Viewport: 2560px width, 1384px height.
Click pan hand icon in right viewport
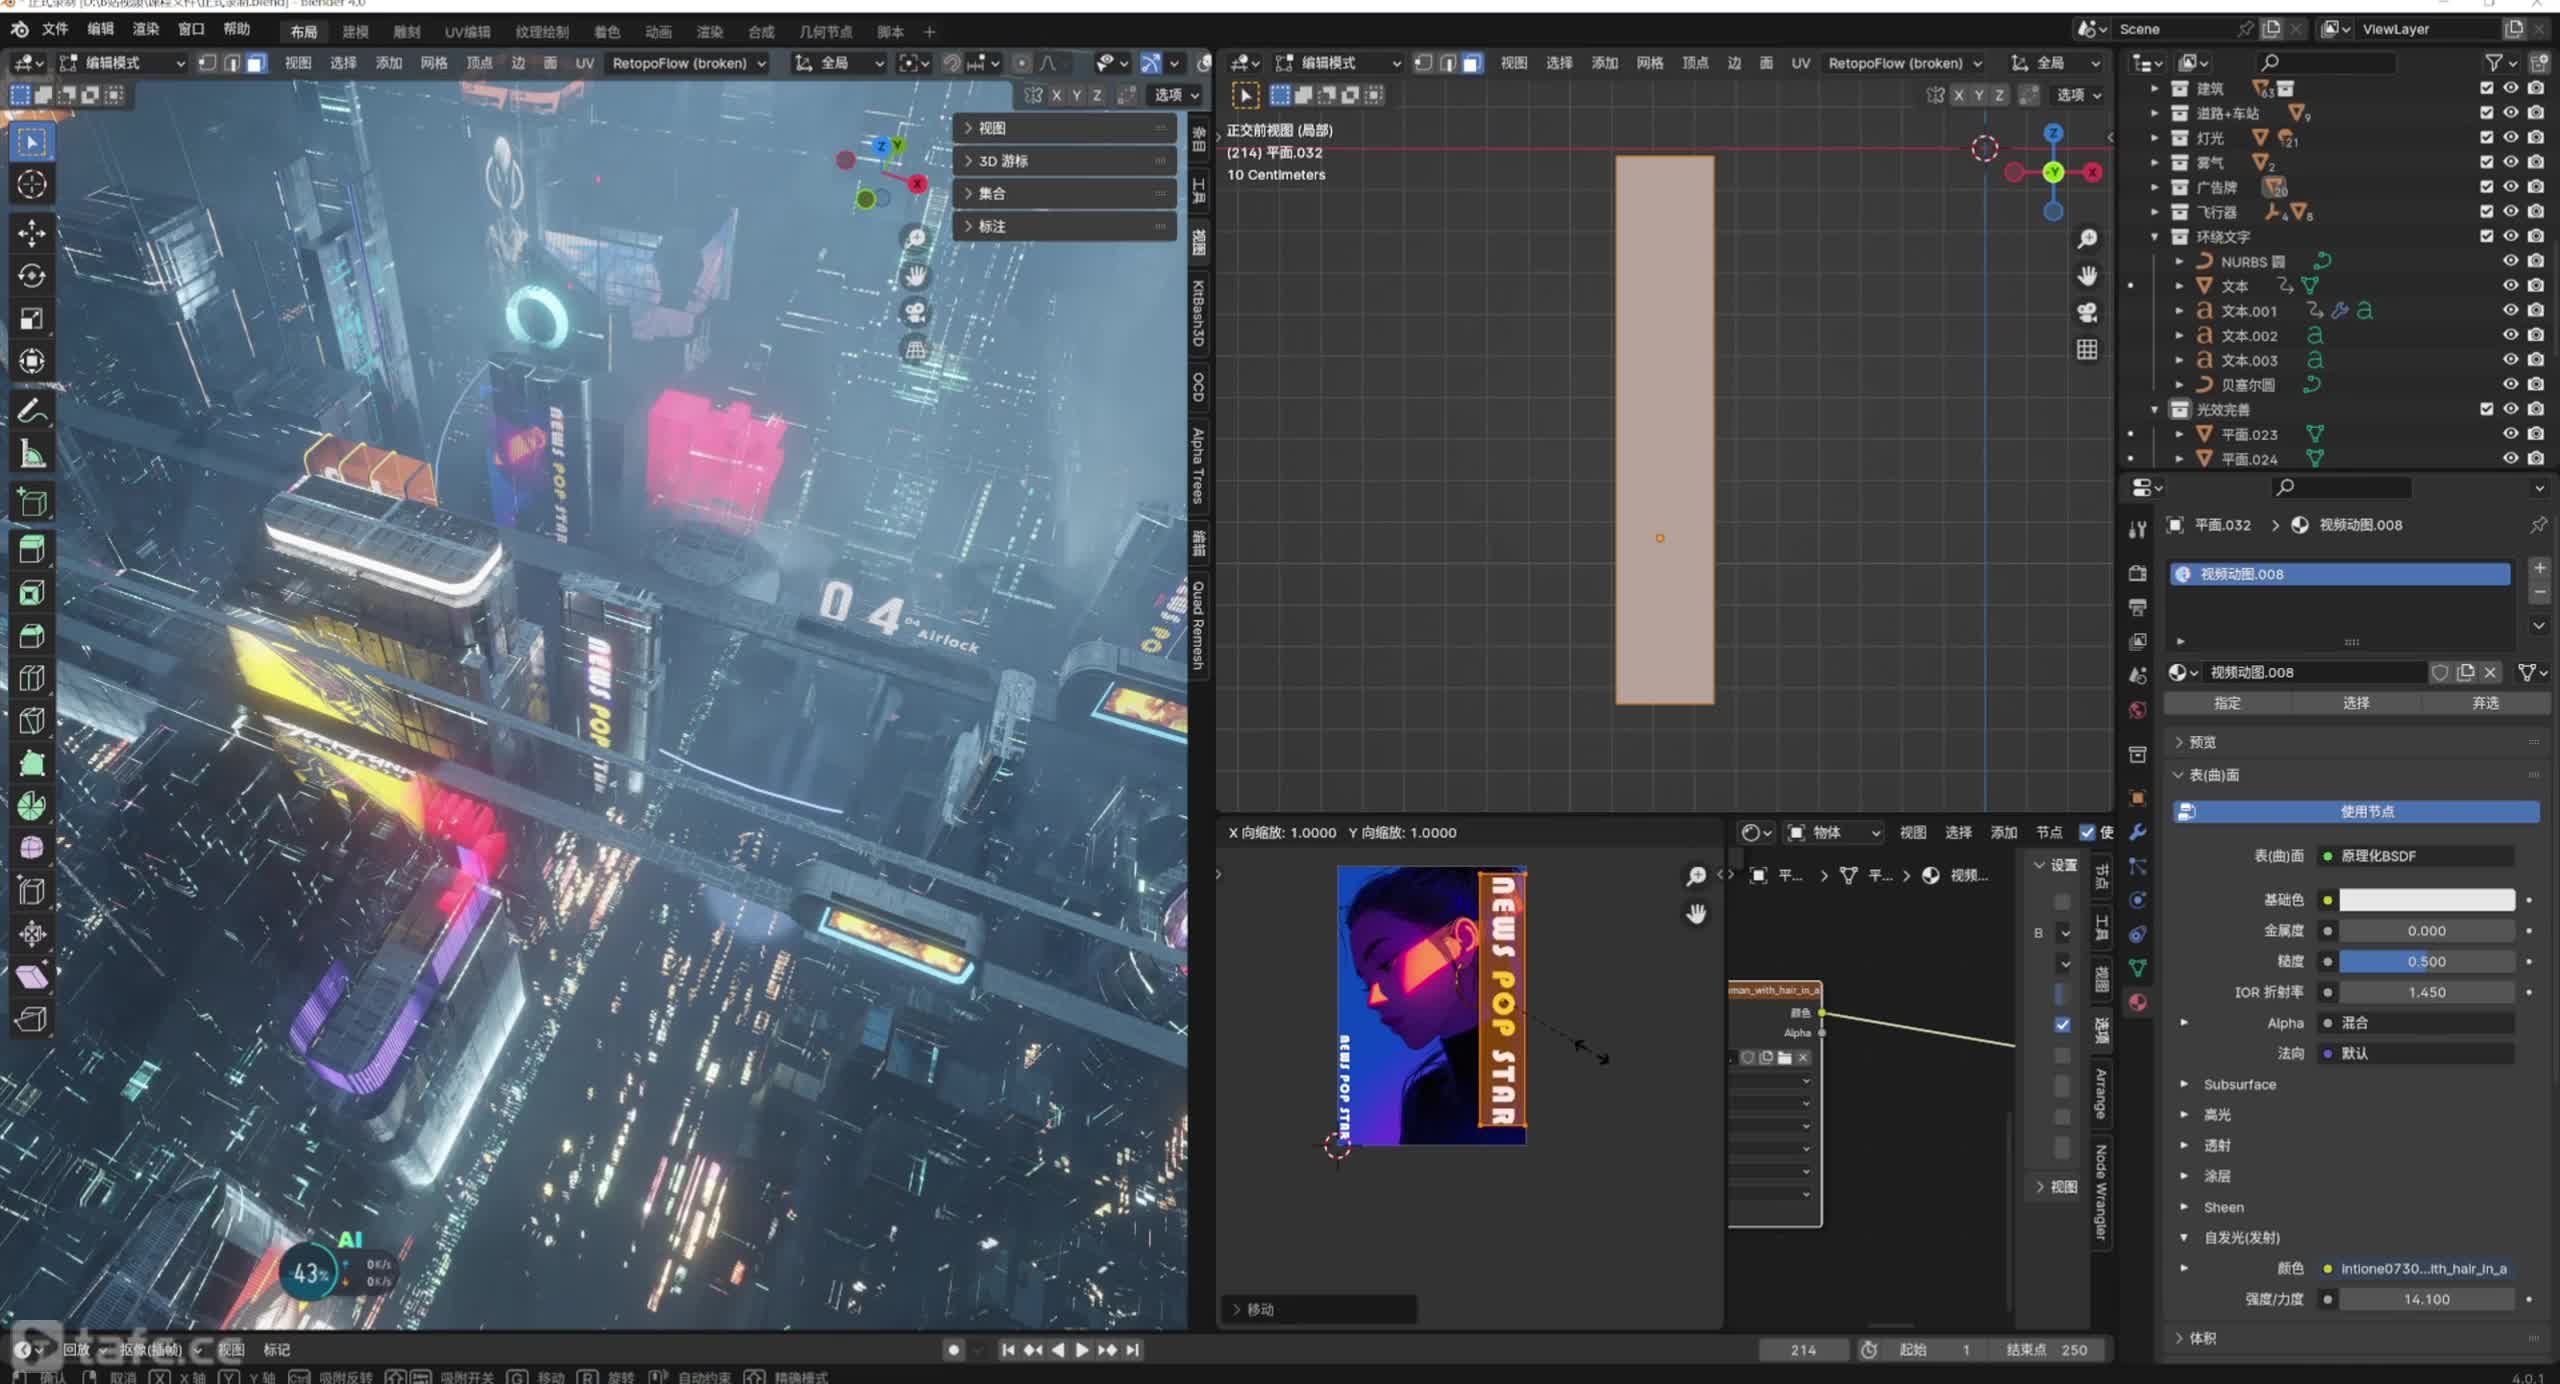(x=2087, y=276)
